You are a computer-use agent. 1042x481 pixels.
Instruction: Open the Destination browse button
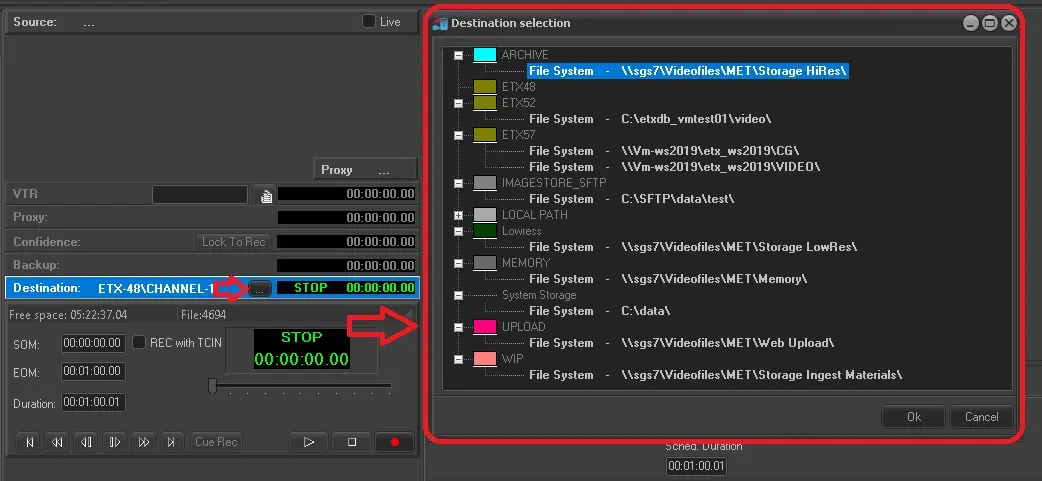click(x=259, y=288)
